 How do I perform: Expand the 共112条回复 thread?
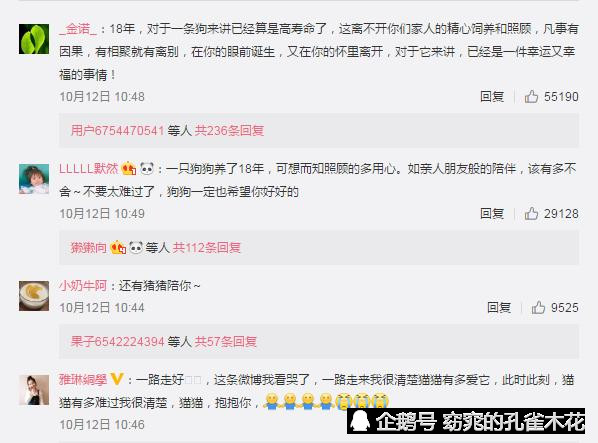pos(207,247)
